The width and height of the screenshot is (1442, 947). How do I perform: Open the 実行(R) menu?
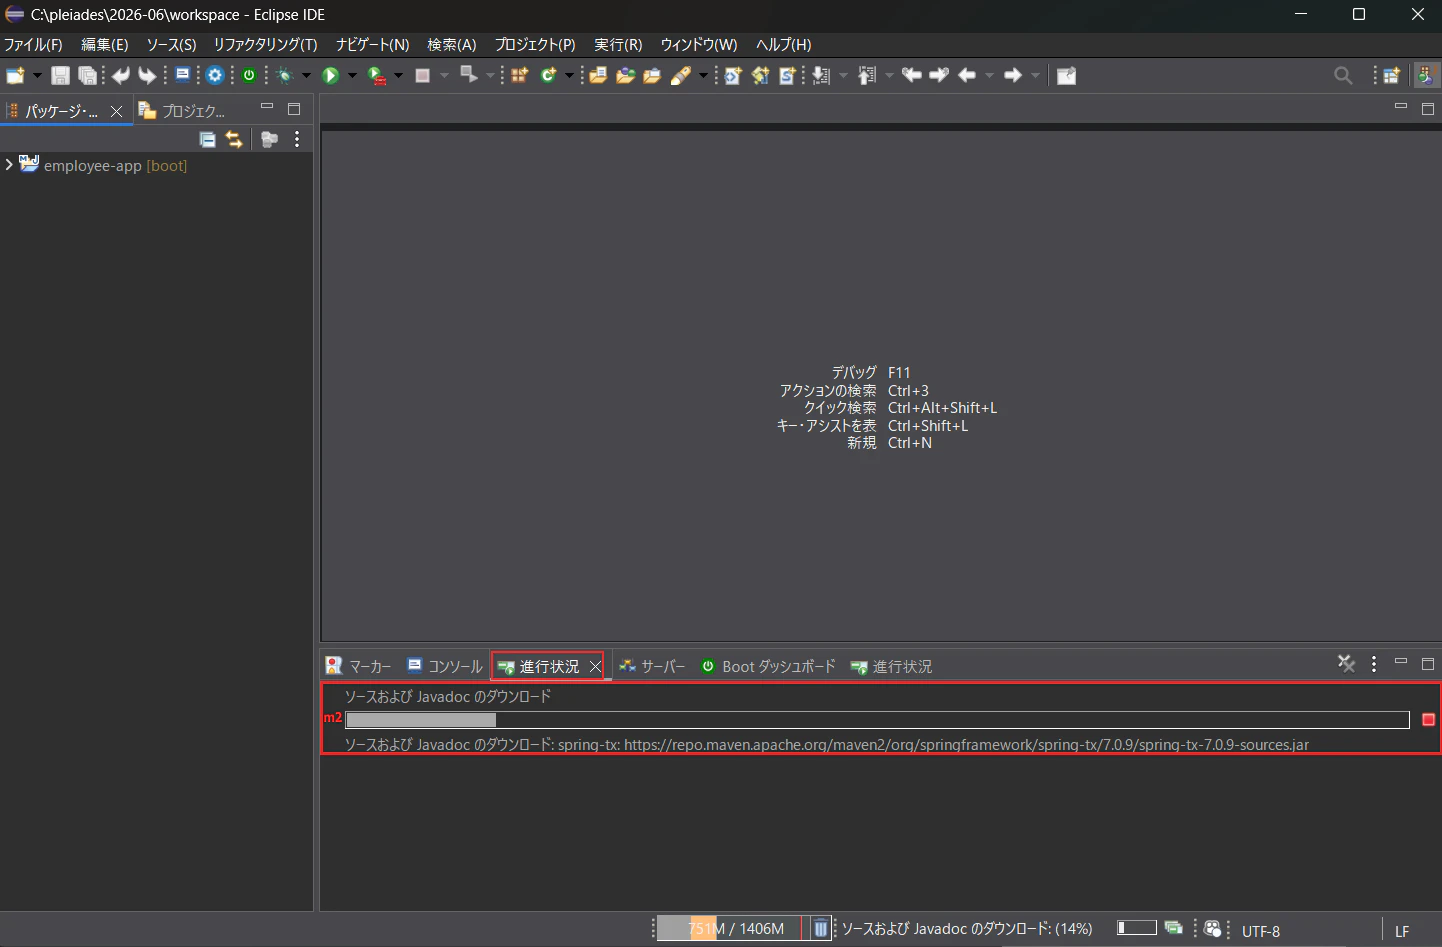coord(618,45)
